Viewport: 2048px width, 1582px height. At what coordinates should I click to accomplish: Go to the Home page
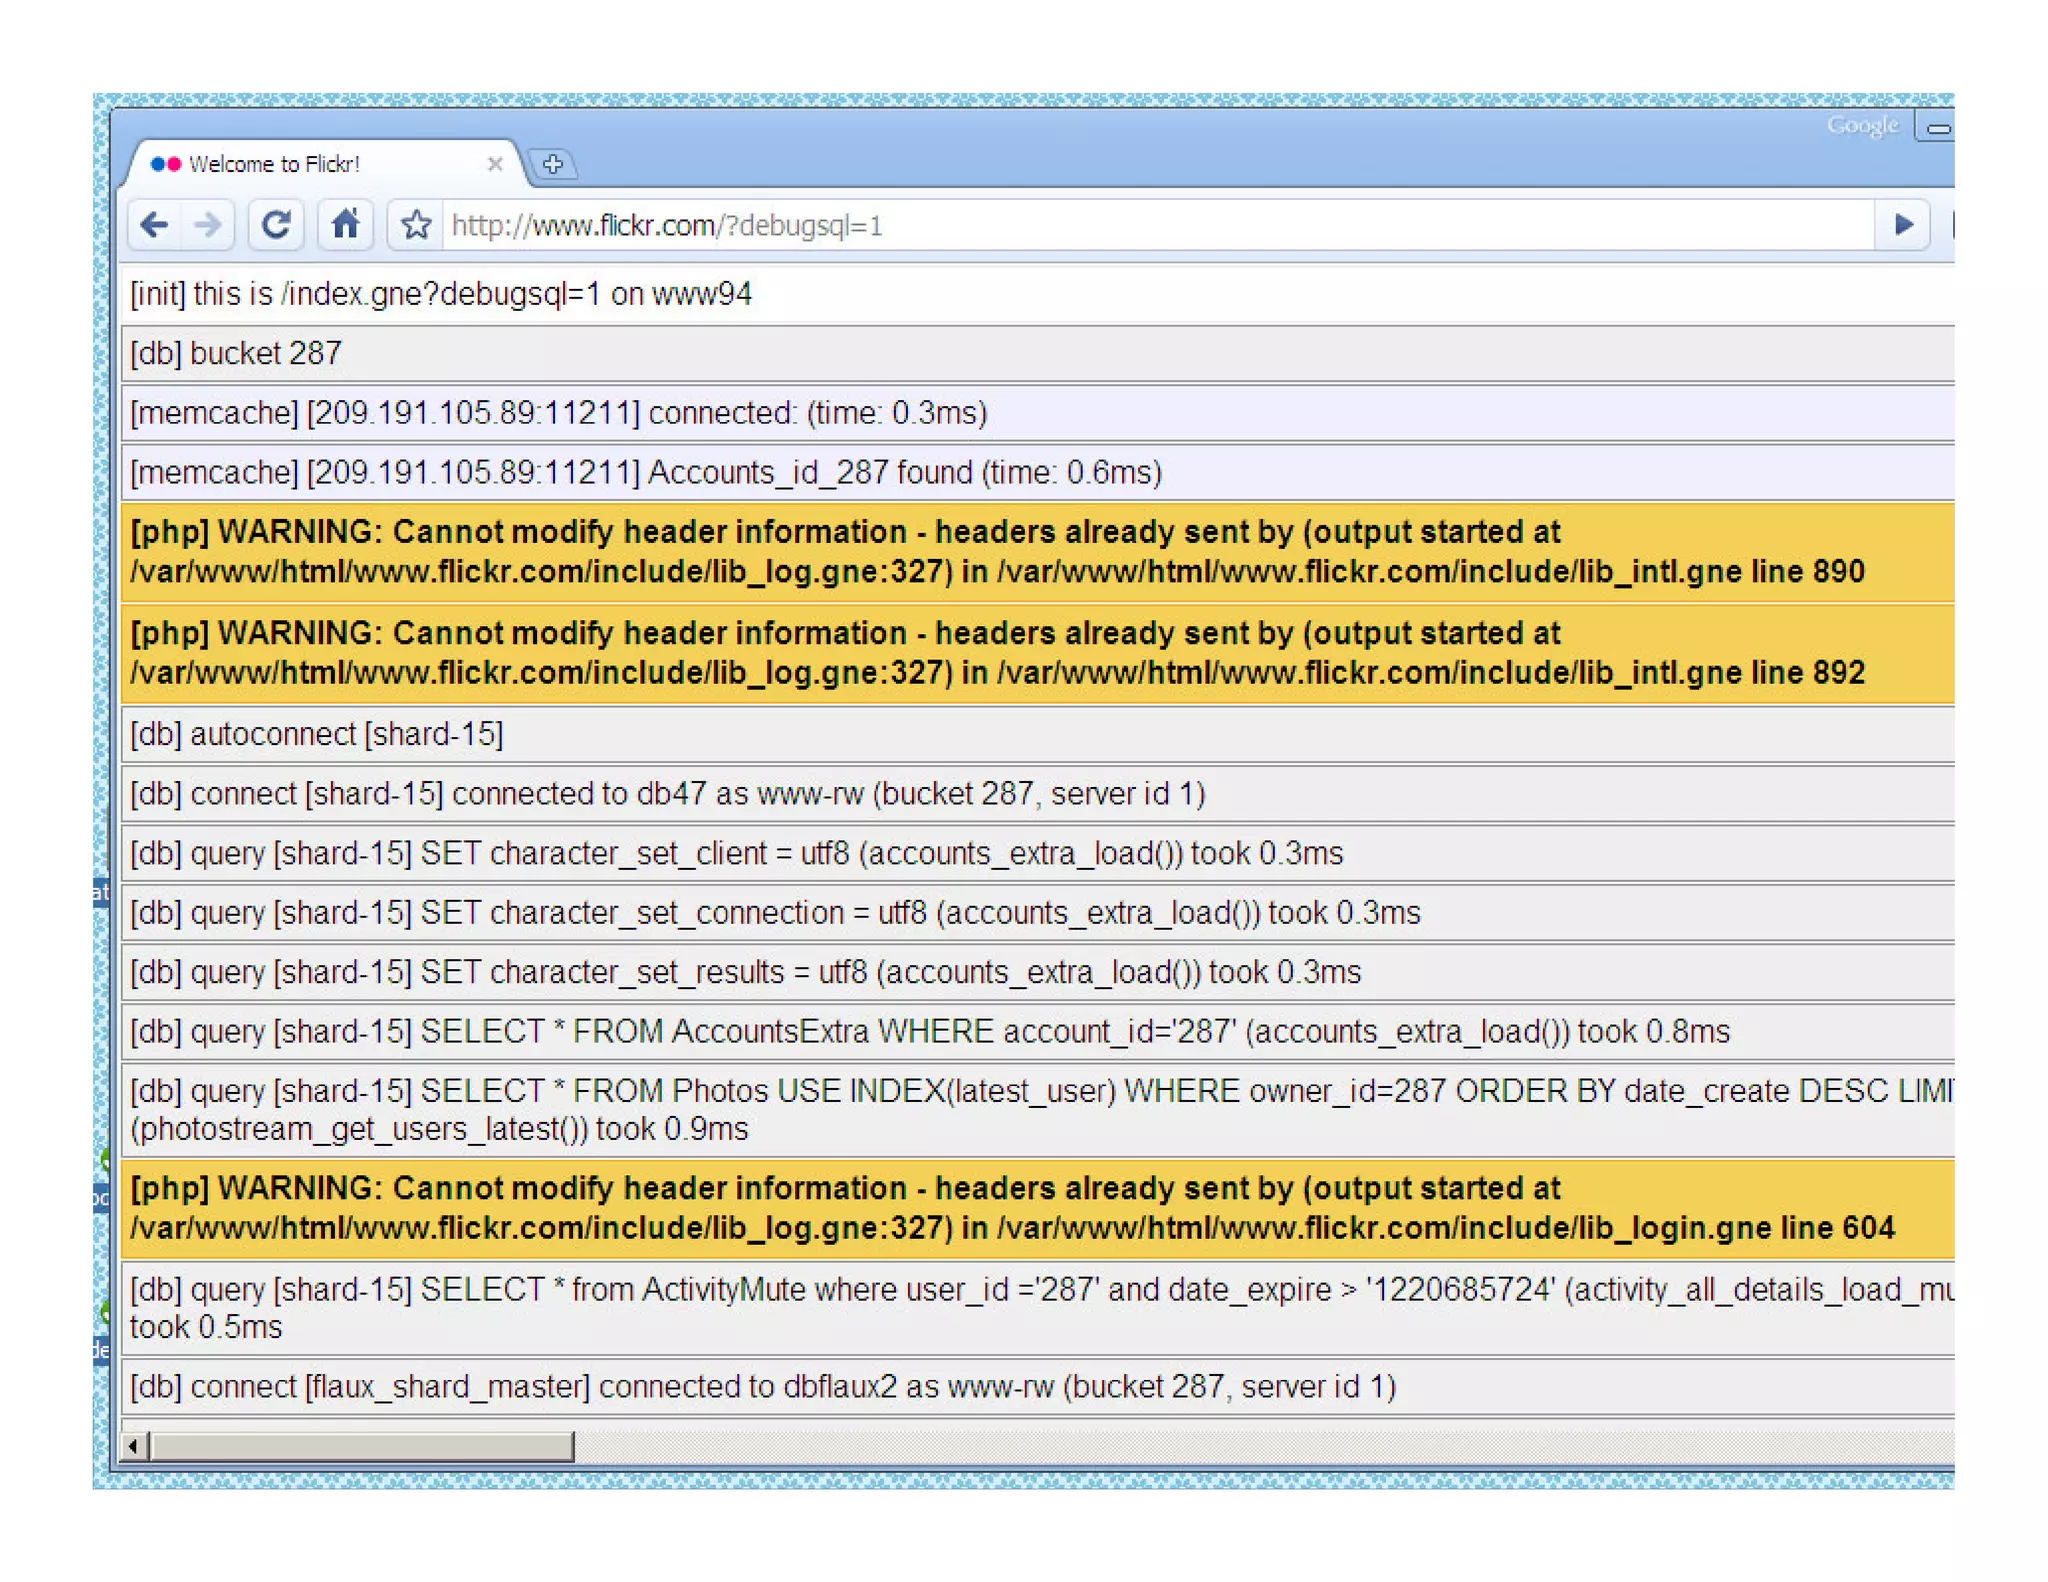coord(345,224)
